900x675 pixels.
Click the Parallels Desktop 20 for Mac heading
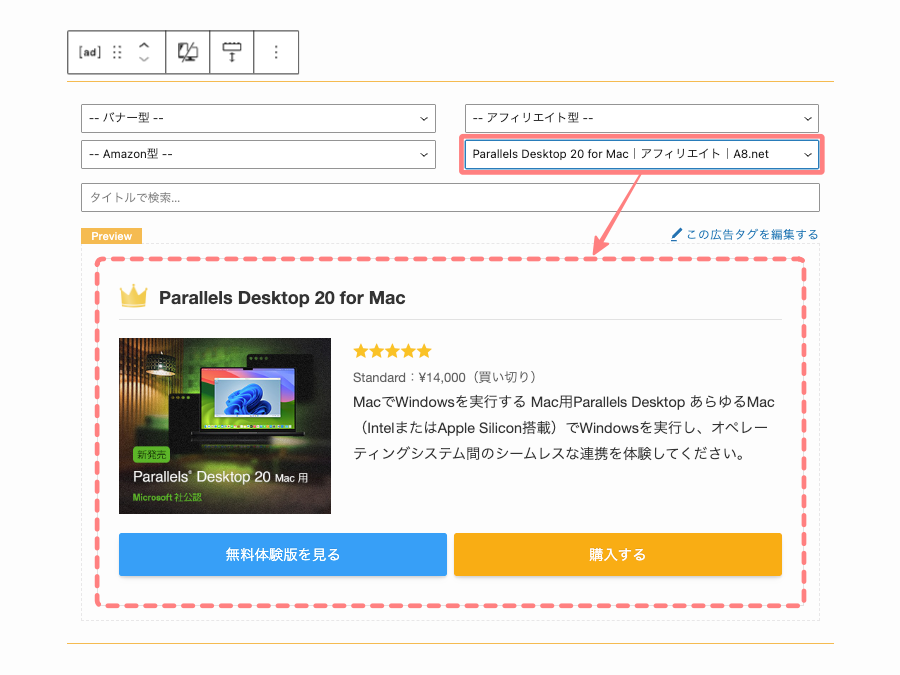(282, 298)
